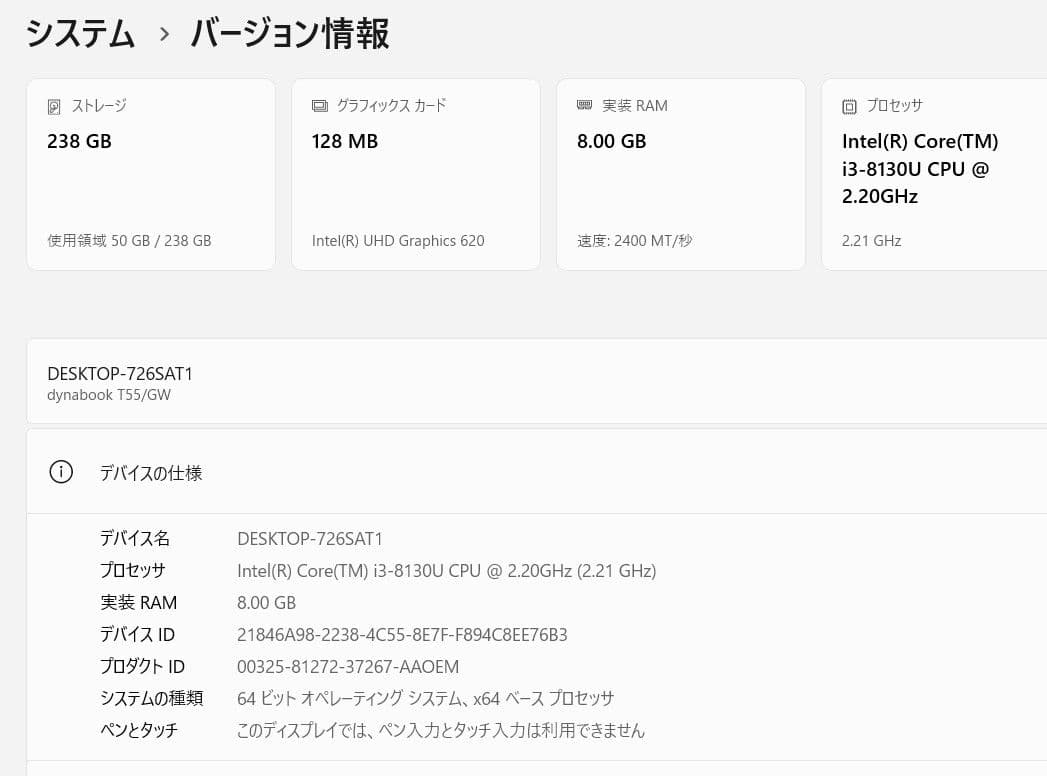Click the バージョン情報 breadcrumb label
The image size is (1047, 776).
point(290,33)
